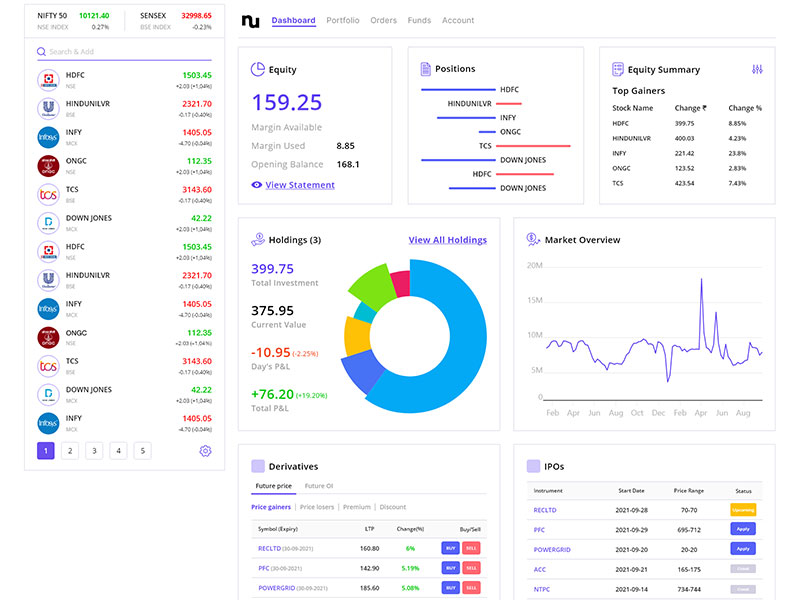The image size is (800, 600).
Task: Open the View All Holdings link
Action: coord(447,240)
